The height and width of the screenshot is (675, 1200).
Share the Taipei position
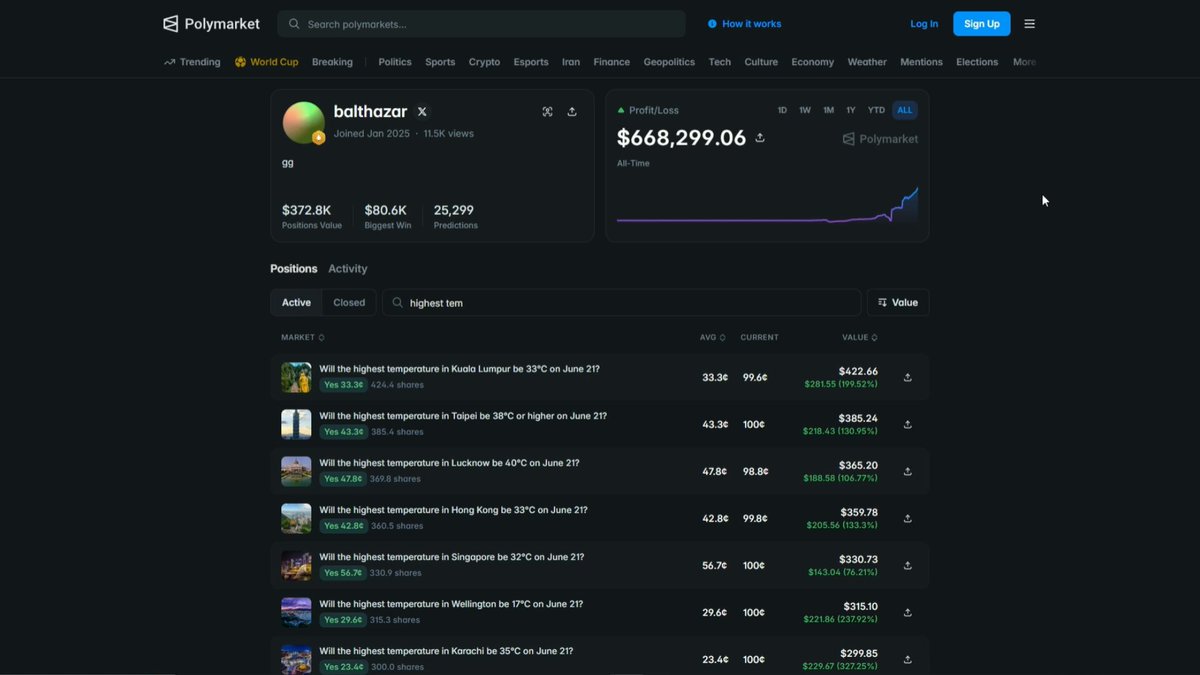pos(908,425)
